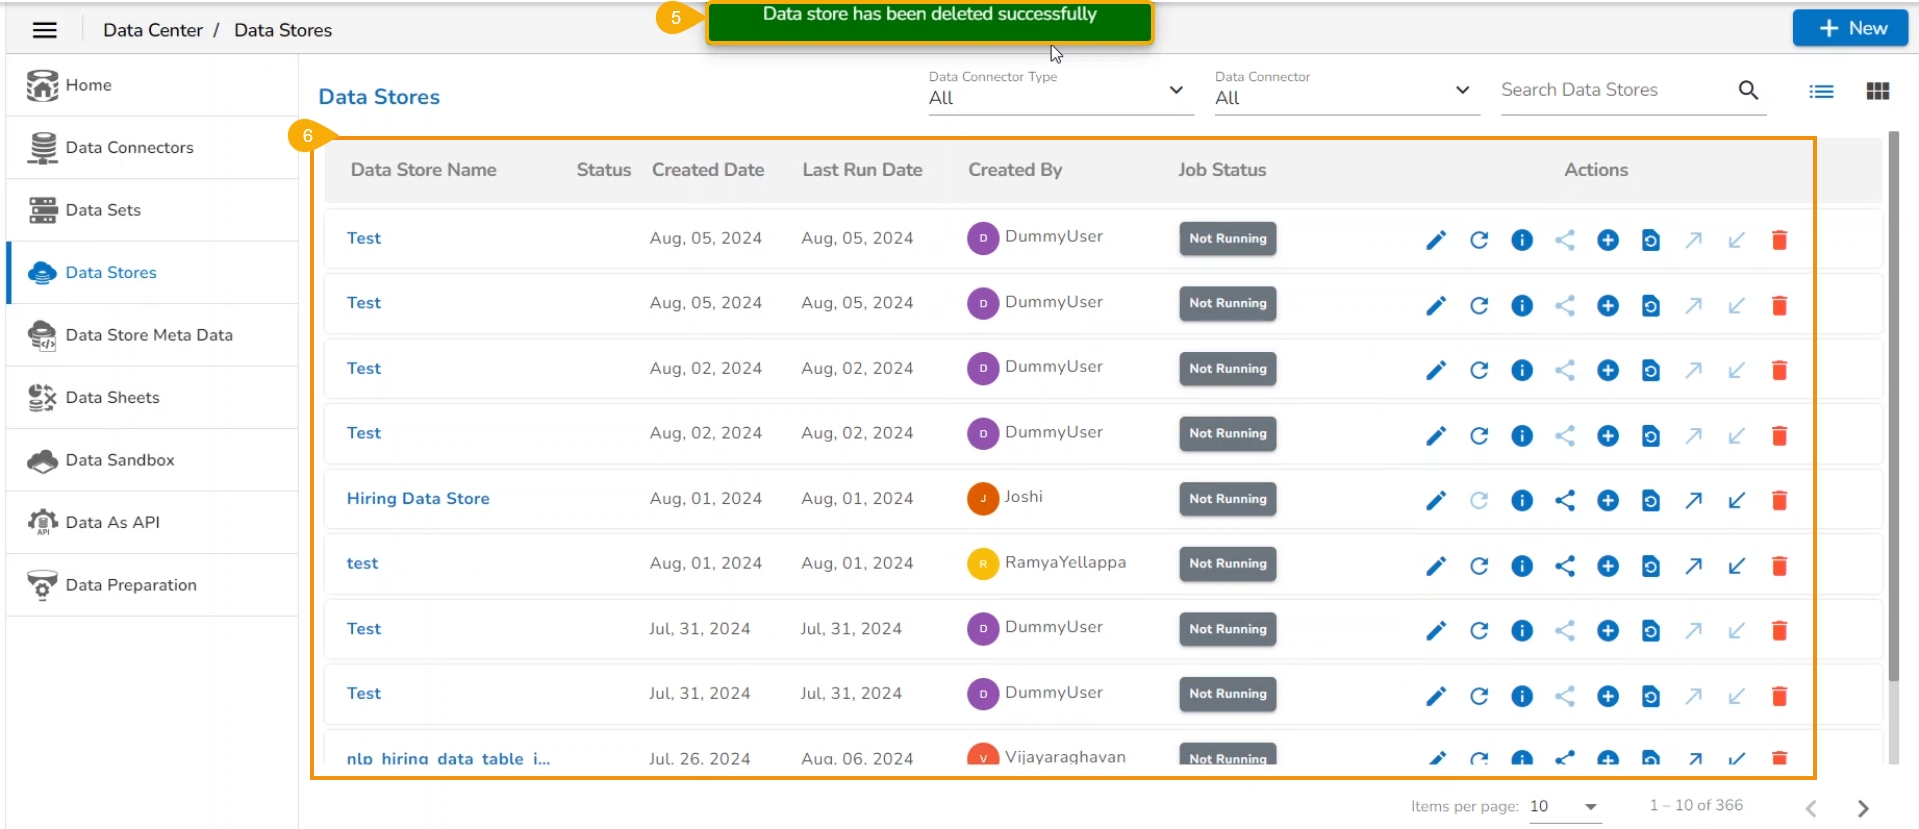Open the Hiring Data Store link
The height and width of the screenshot is (829, 1919).
point(418,498)
